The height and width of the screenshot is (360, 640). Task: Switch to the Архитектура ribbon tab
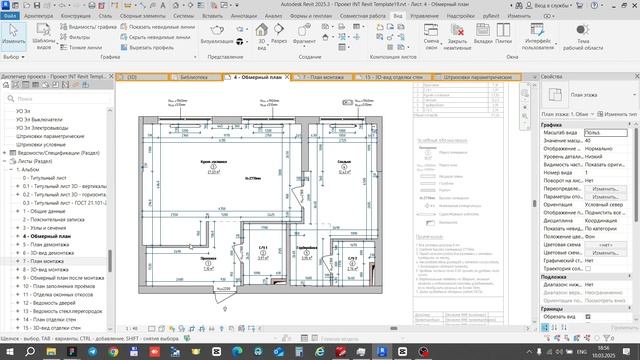pos(38,16)
